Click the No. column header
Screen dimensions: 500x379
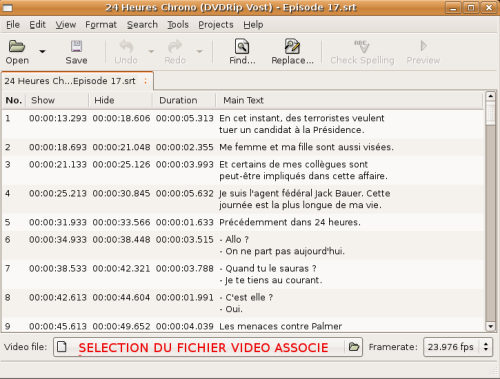click(x=14, y=100)
